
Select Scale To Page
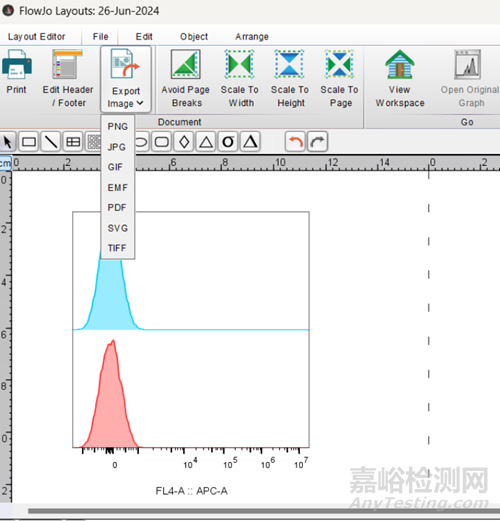(339, 64)
